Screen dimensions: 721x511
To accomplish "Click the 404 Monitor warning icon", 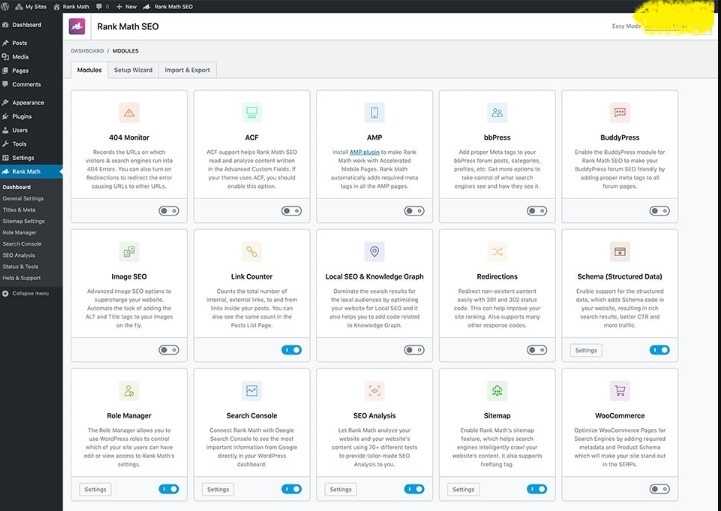I will [129, 112].
